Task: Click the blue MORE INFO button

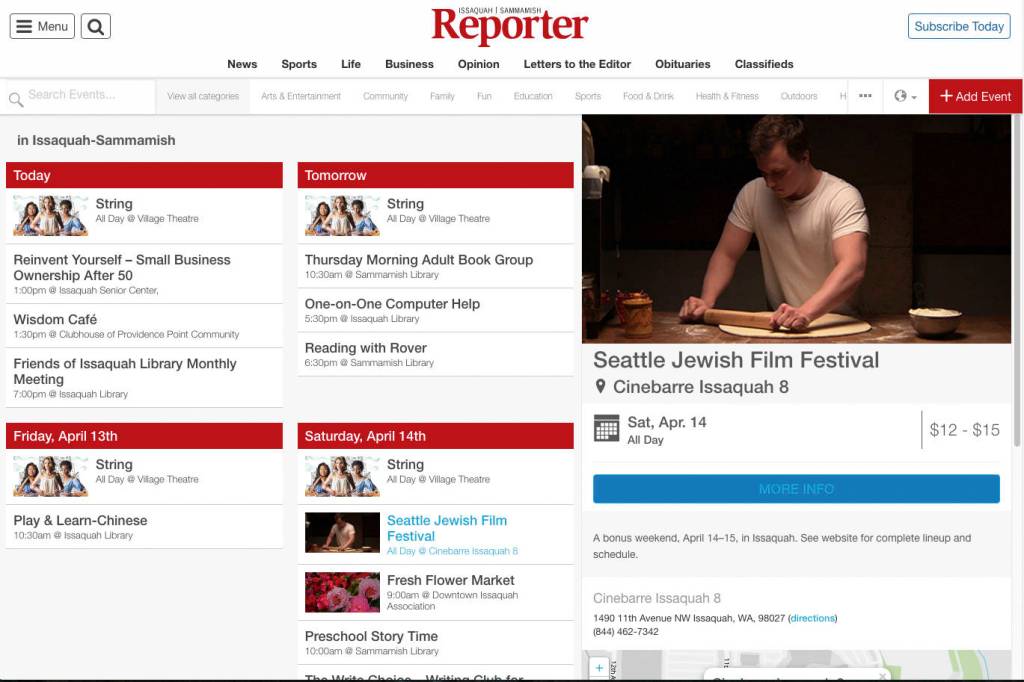Action: 796,489
